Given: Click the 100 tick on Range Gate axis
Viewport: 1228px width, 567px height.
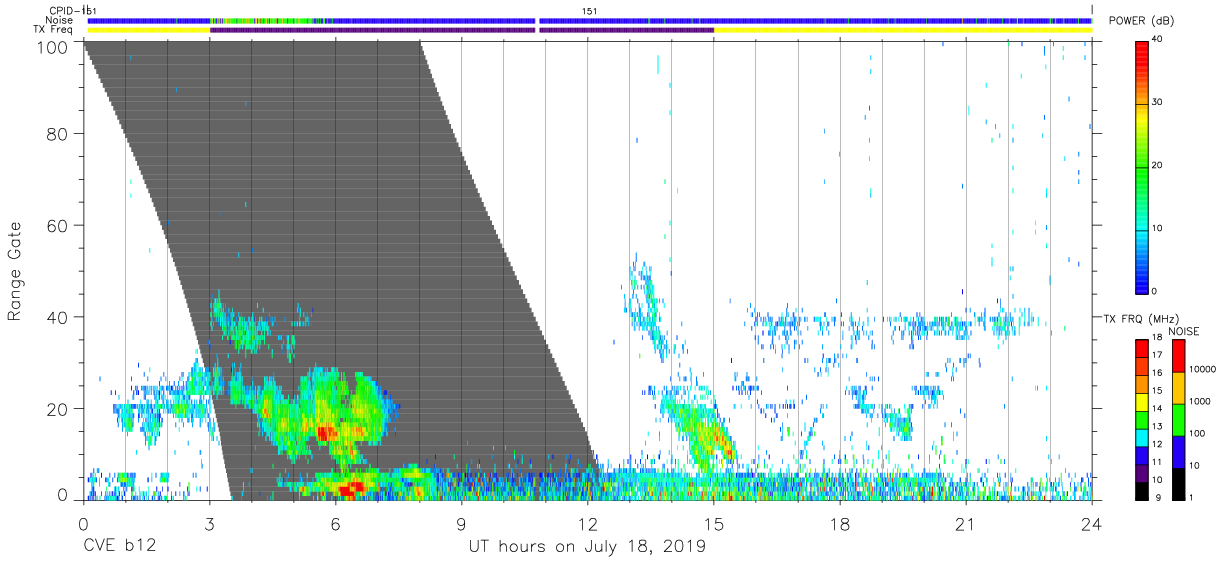Looking at the screenshot, I should pos(53,47).
